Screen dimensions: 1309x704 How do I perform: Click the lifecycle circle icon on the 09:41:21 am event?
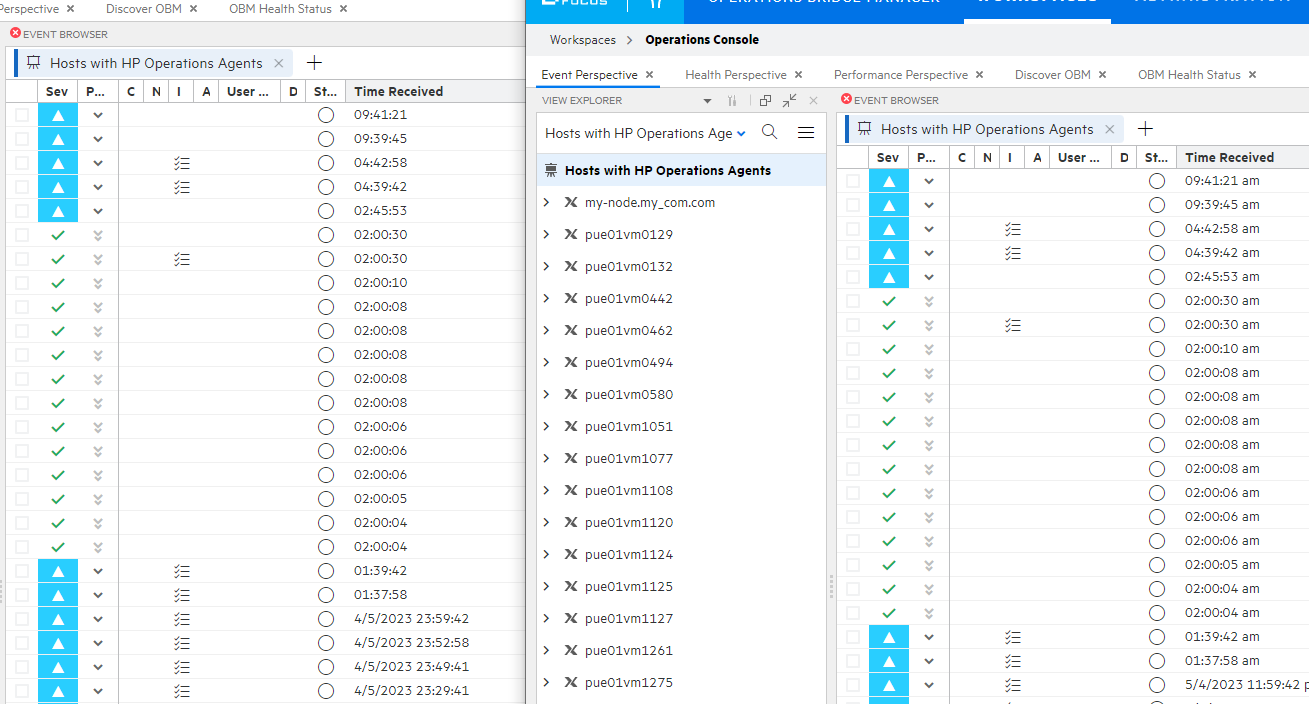(x=1157, y=180)
